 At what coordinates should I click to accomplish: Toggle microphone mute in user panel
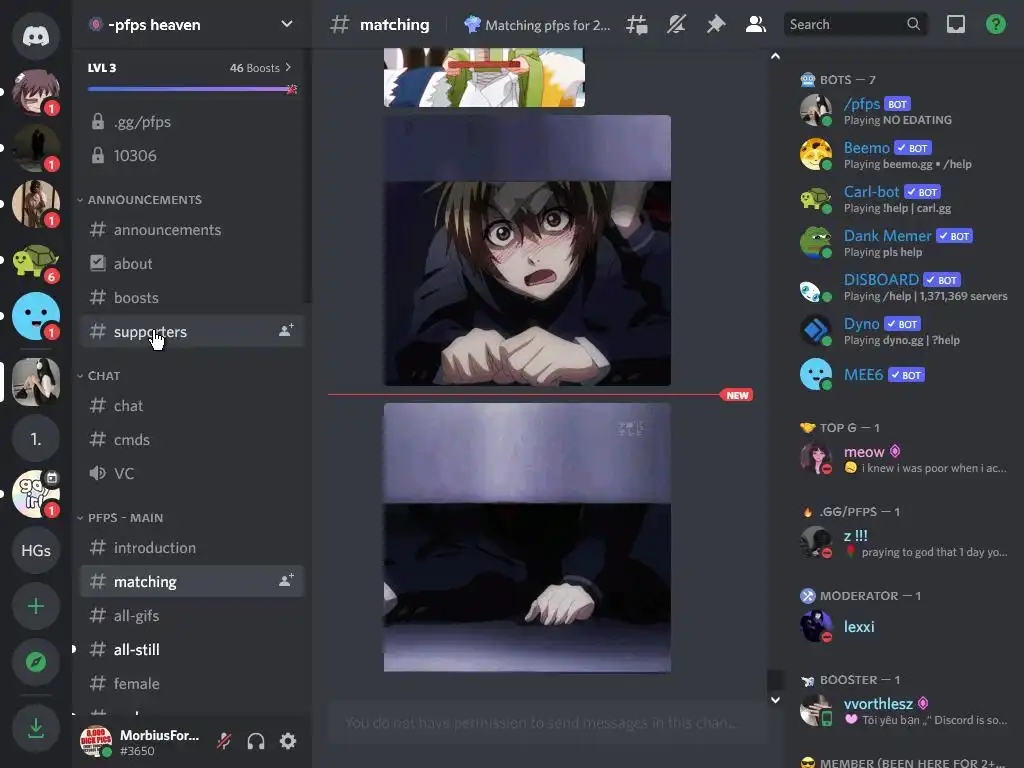coord(224,741)
